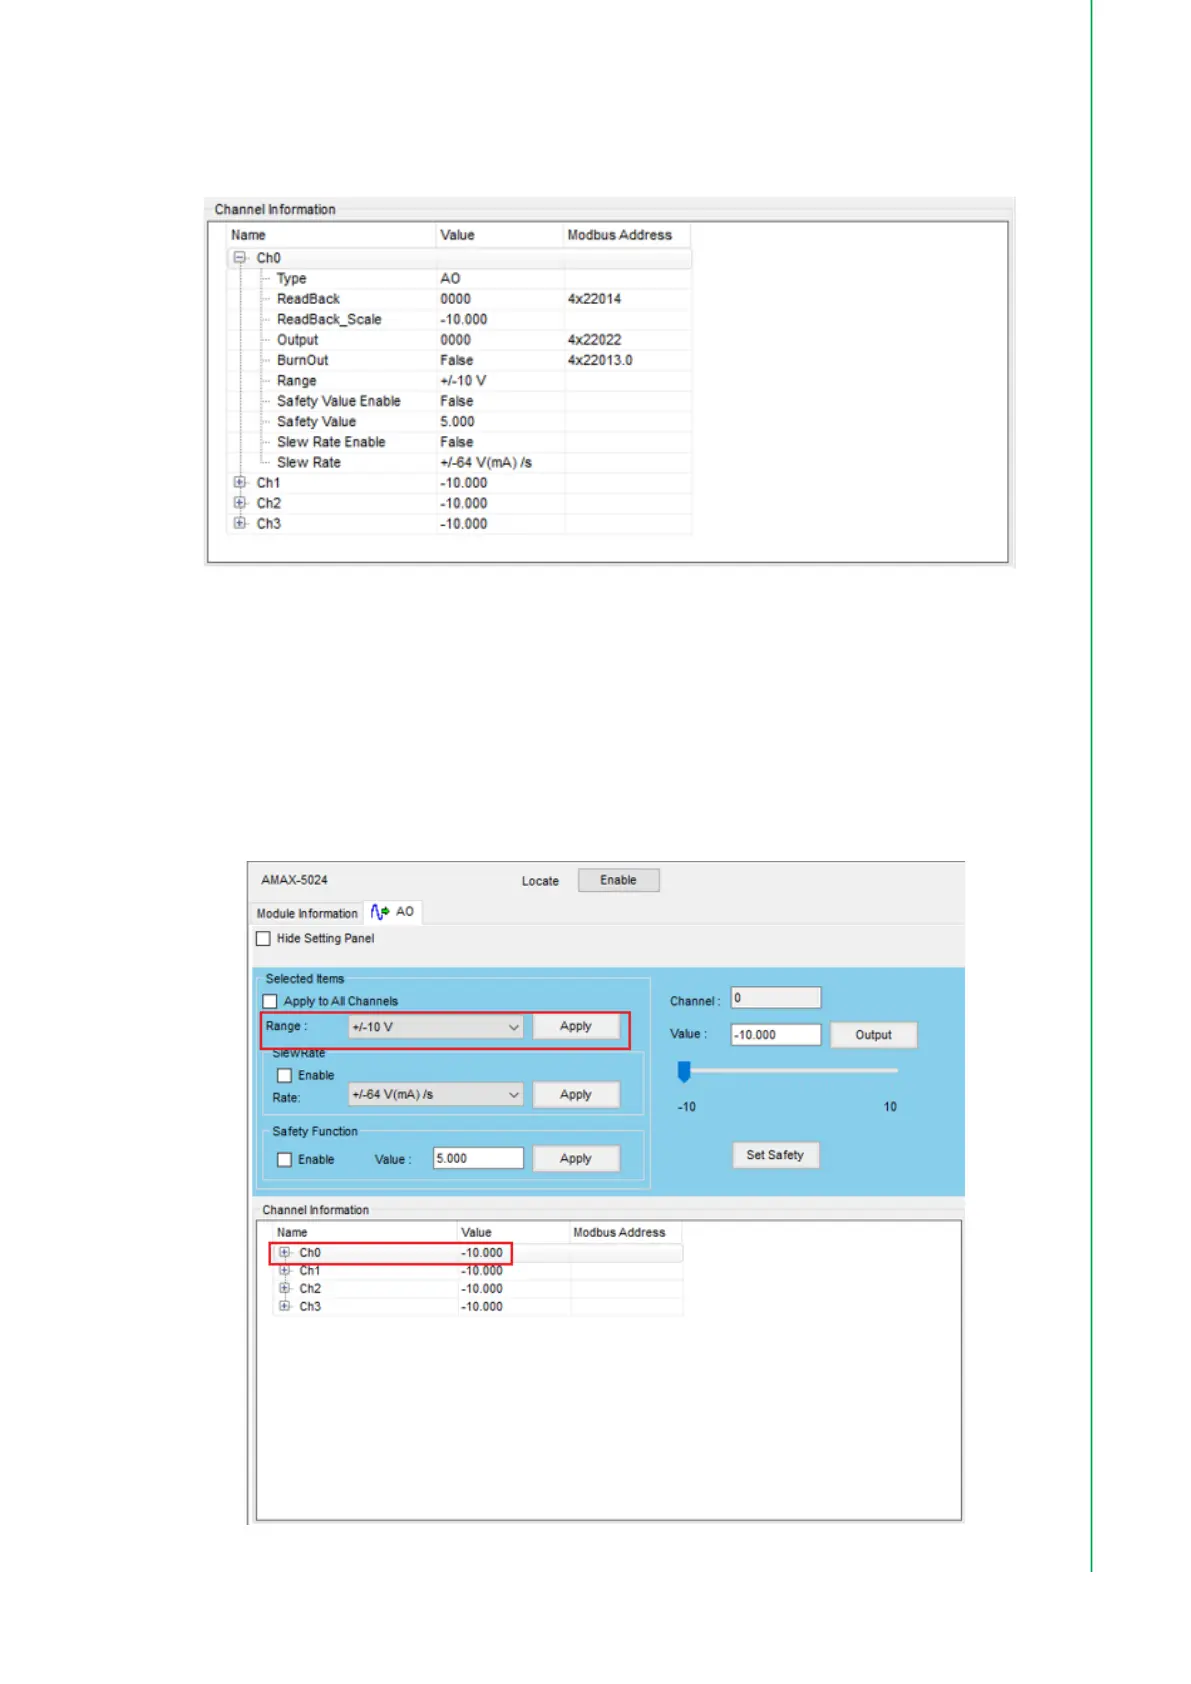The width and height of the screenshot is (1191, 1684).
Task: Click the Locate Enable button
Action: (x=618, y=880)
